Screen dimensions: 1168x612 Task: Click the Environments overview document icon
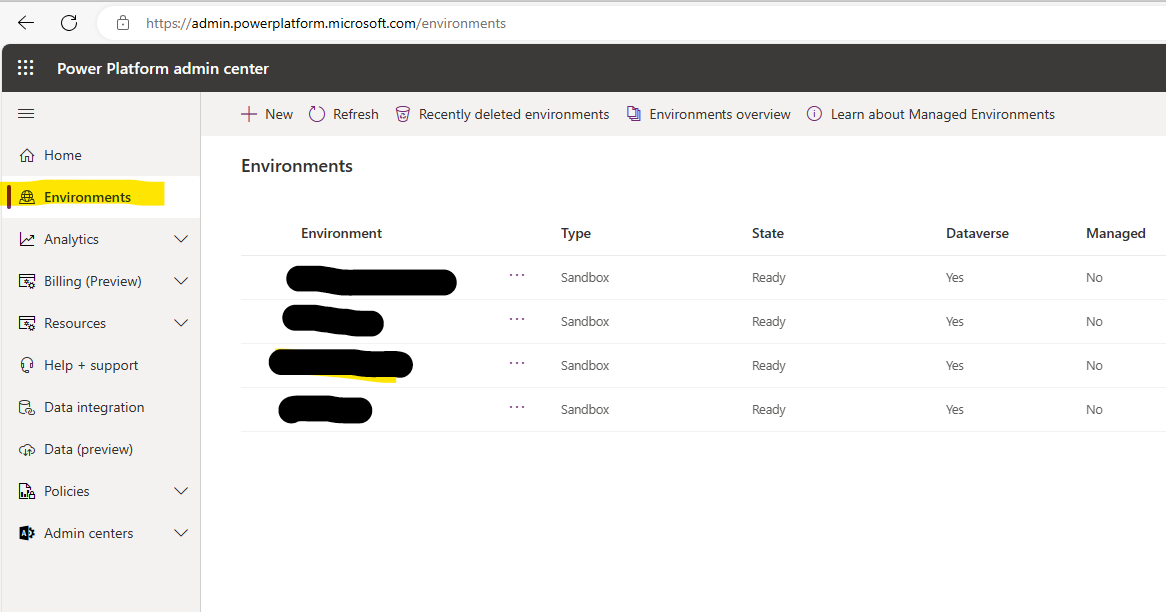(634, 114)
